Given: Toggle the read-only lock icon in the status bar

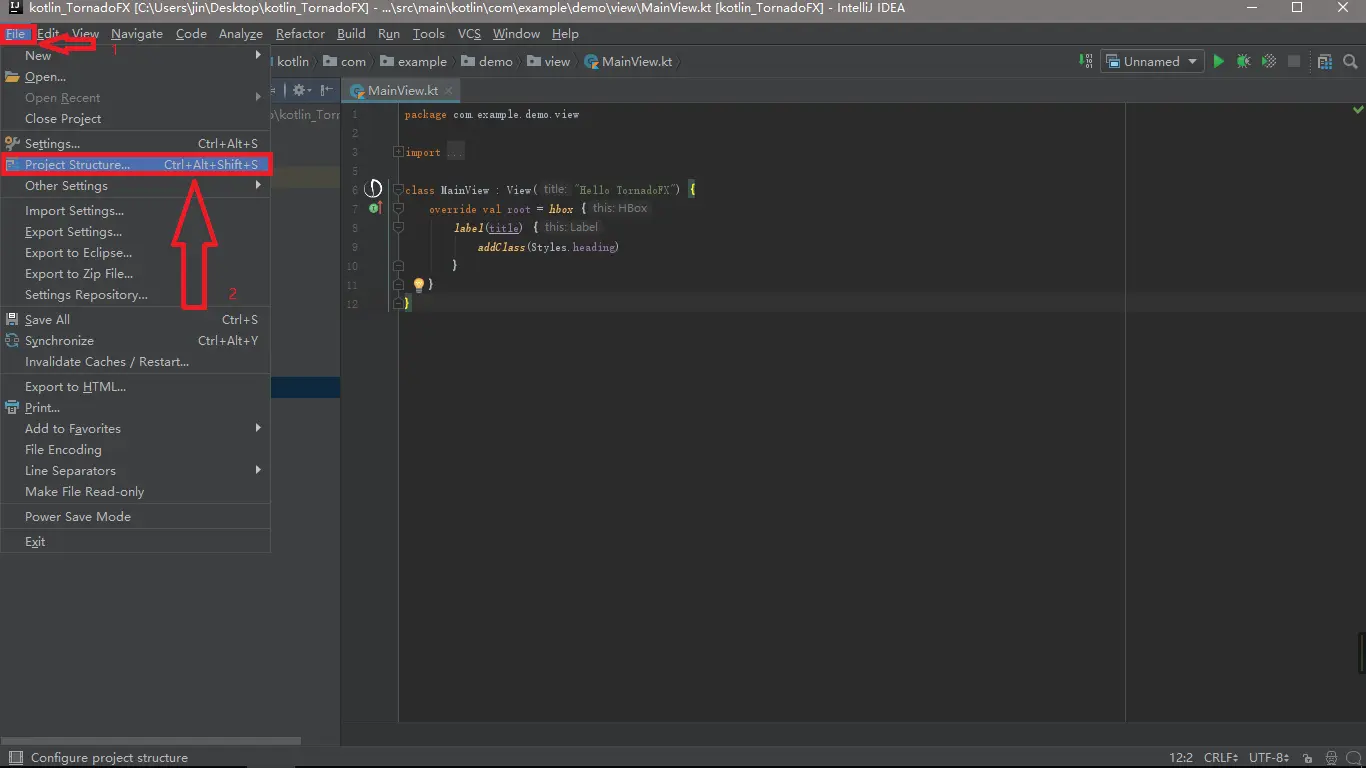Looking at the screenshot, I should (x=1306, y=758).
